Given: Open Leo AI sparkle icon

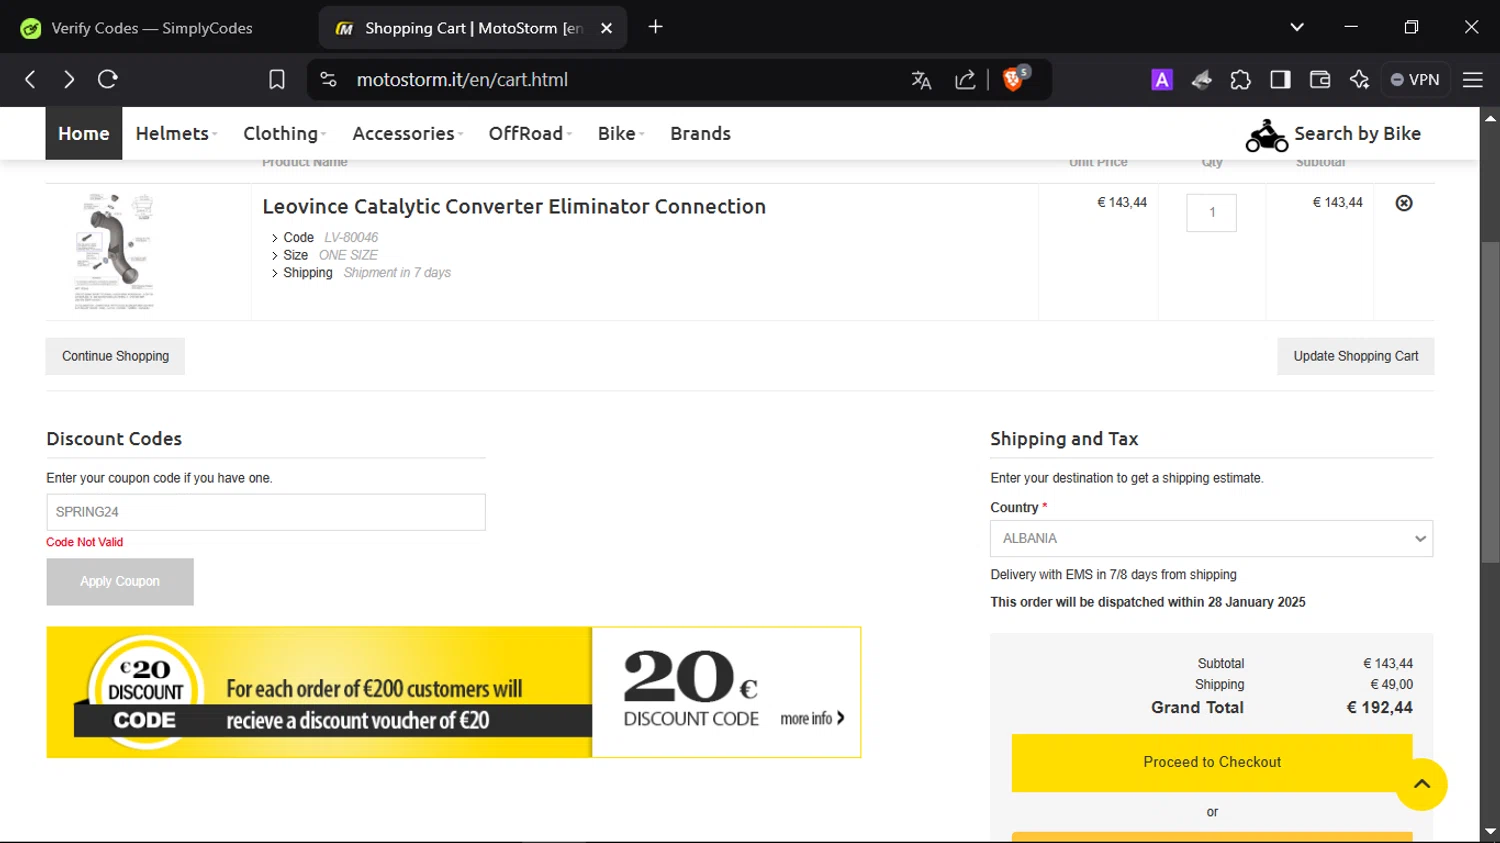Looking at the screenshot, I should coord(1359,80).
